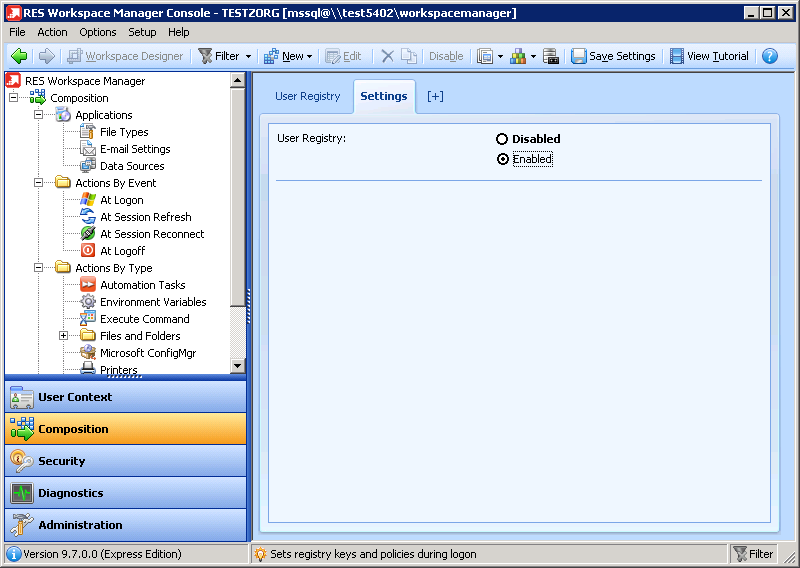Viewport: 800px width, 568px height.
Task: Click the Delete X toolbar icon
Action: click(x=388, y=56)
